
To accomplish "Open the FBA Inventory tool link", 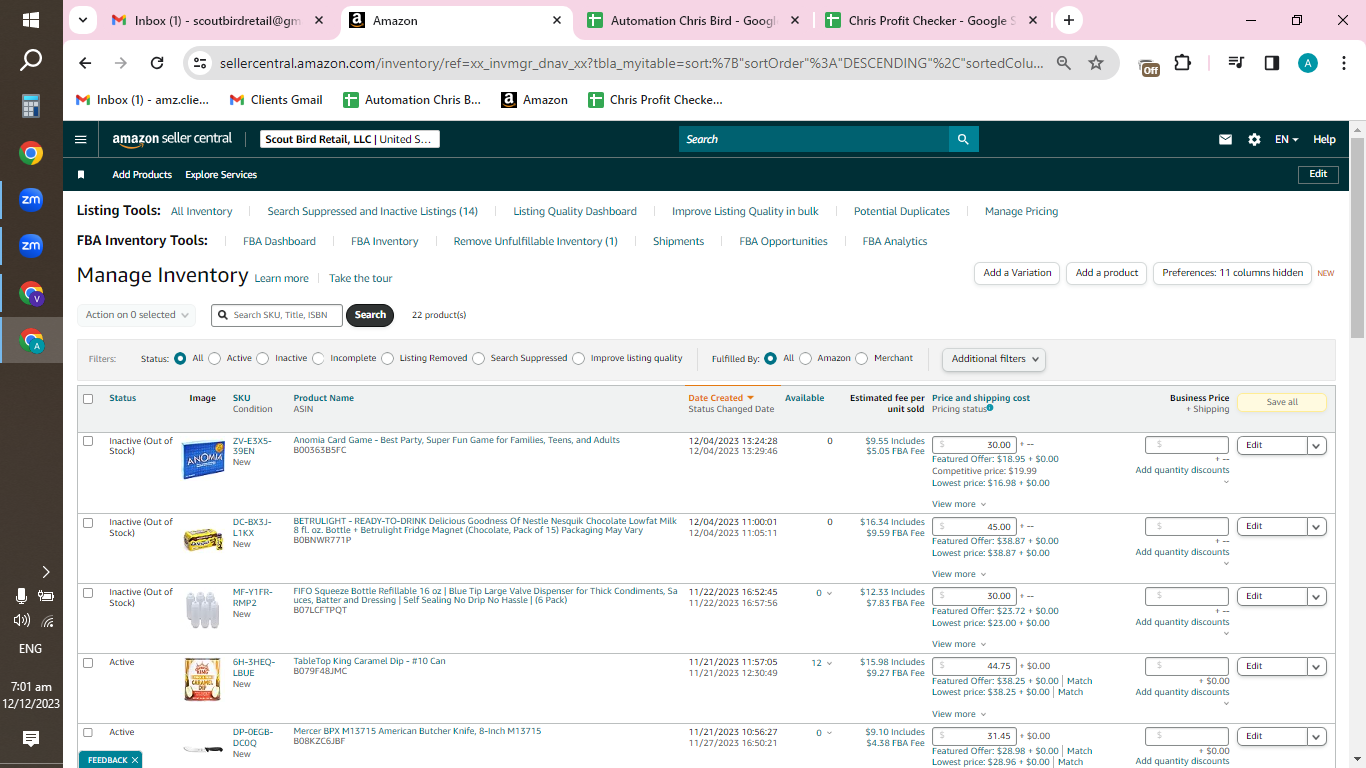I will 385,241.
